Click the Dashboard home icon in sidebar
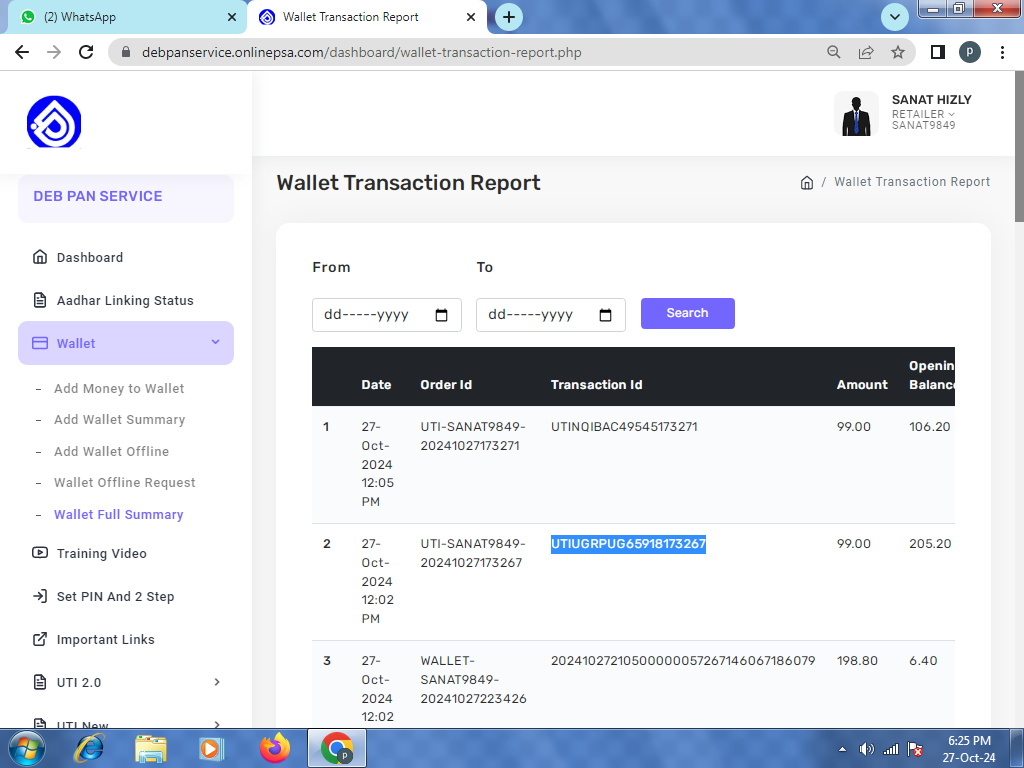 pyautogui.click(x=40, y=257)
